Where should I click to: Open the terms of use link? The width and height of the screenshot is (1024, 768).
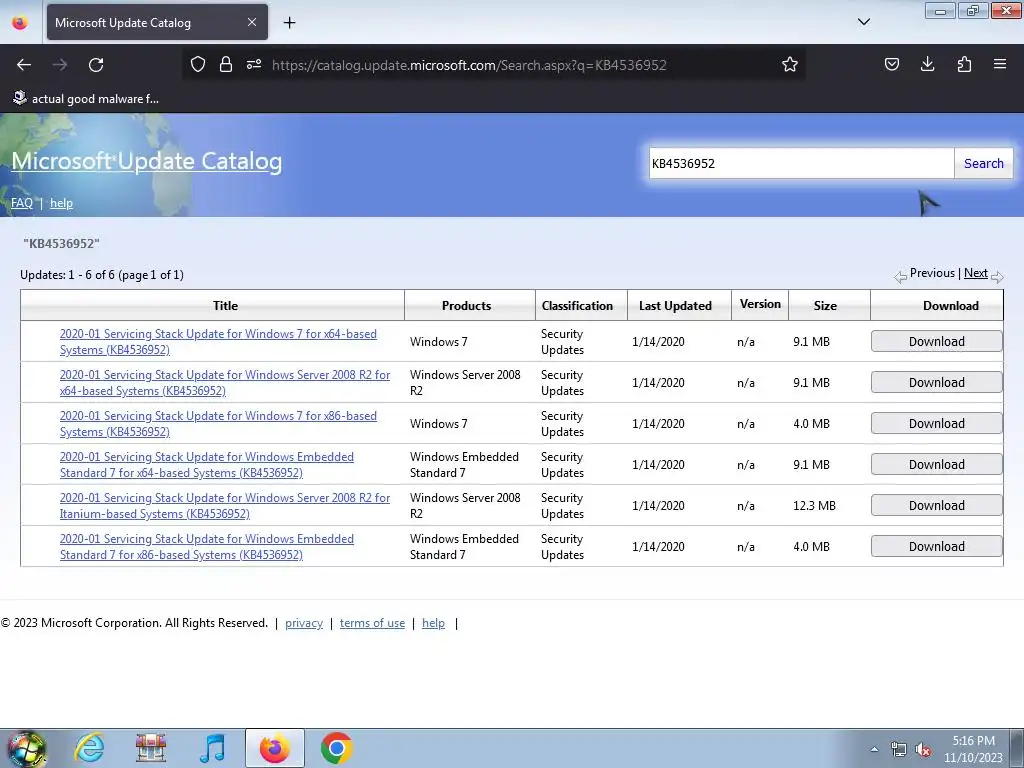372,623
